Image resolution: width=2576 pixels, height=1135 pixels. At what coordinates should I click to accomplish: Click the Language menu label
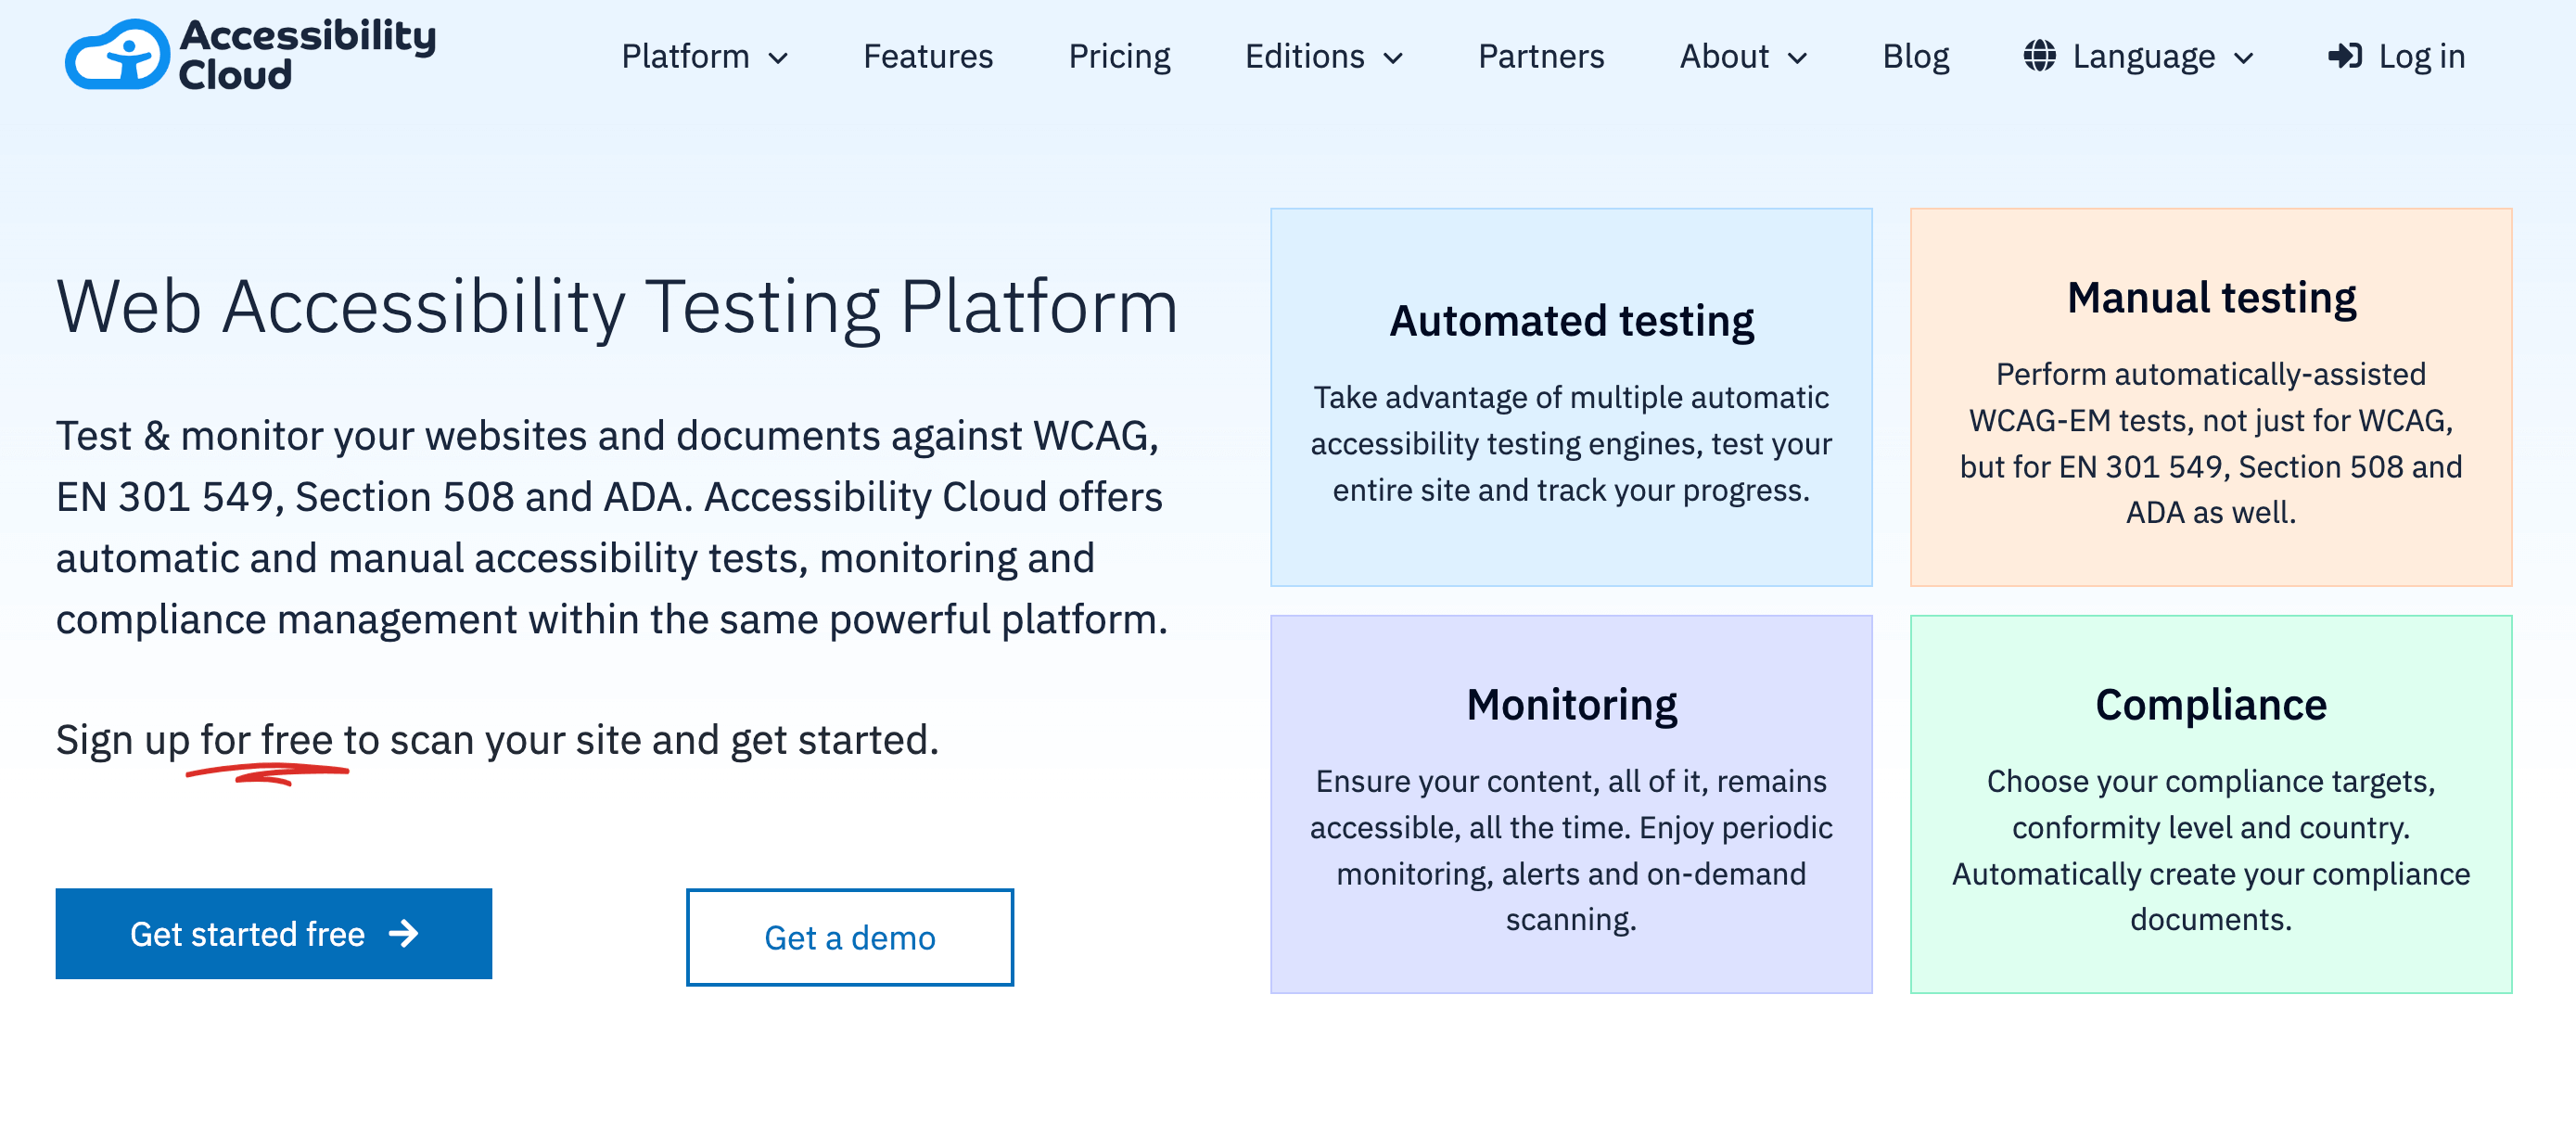2143,57
